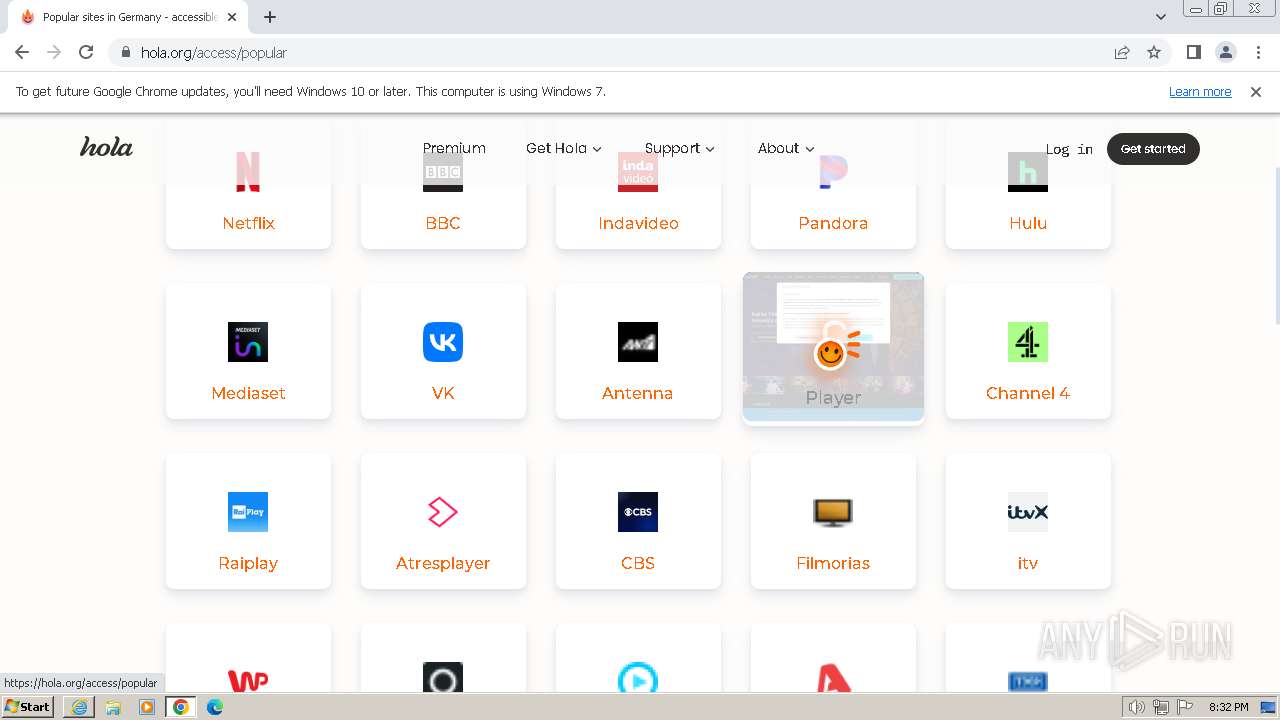The height and width of the screenshot is (720, 1280).
Task: Open a new browser tab
Action: [270, 17]
